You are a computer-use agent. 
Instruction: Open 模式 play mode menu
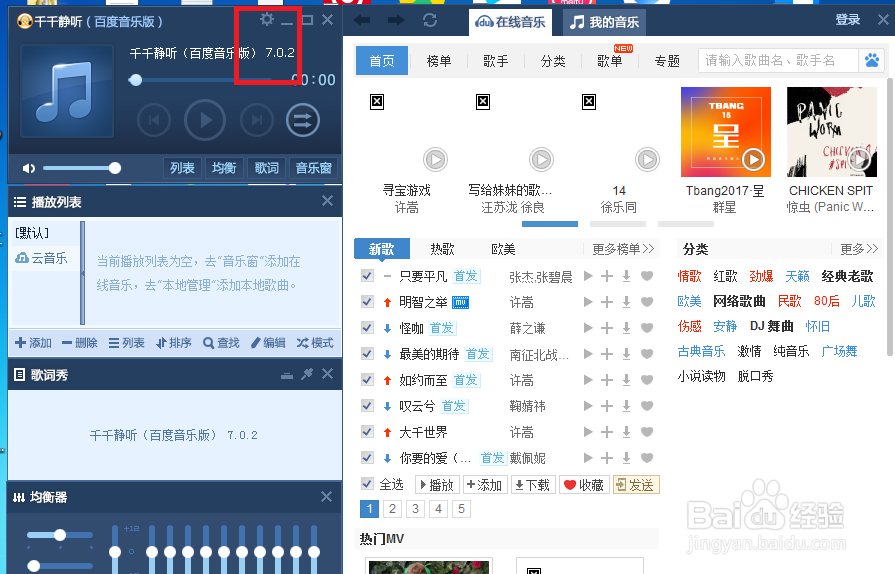pyautogui.click(x=315, y=343)
